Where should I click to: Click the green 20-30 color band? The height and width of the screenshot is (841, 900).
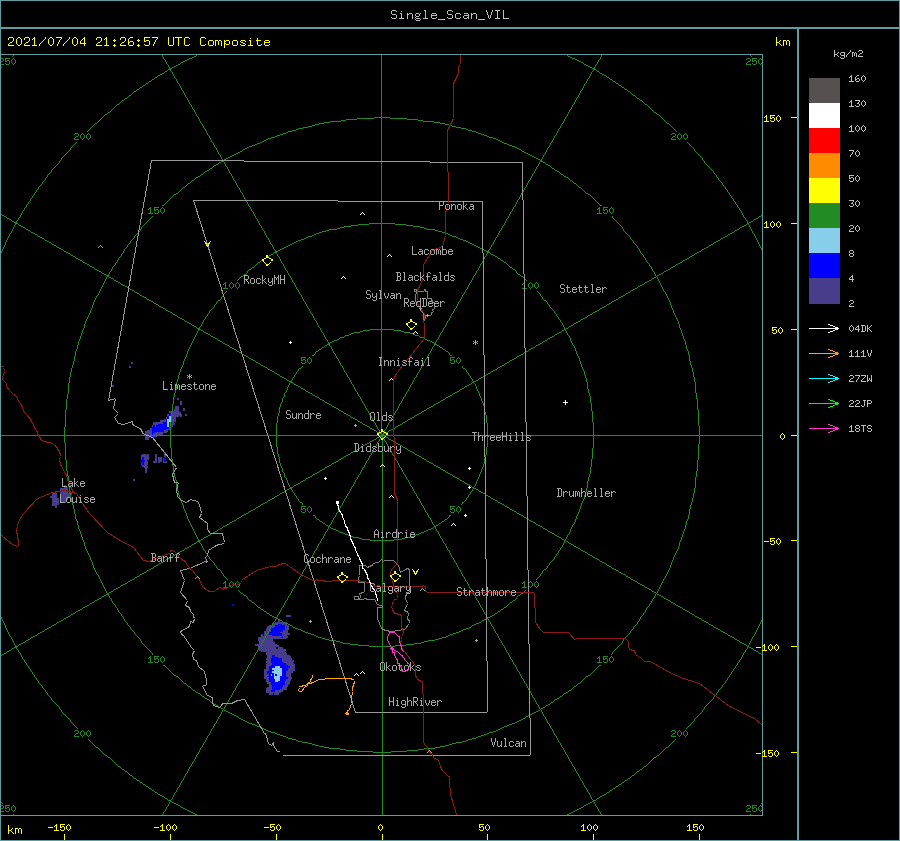tap(824, 216)
